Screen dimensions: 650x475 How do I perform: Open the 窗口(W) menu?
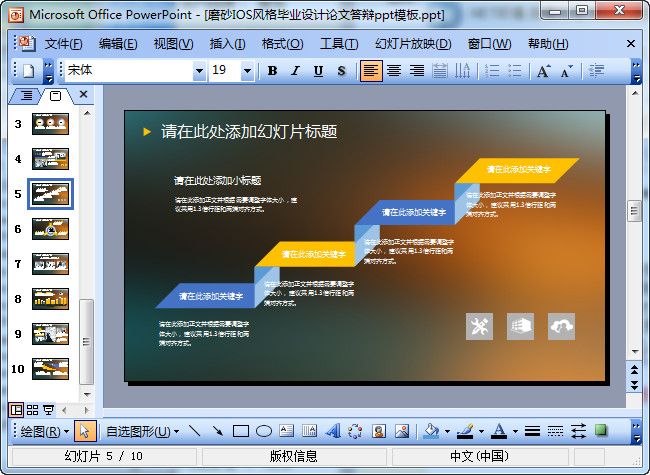489,44
